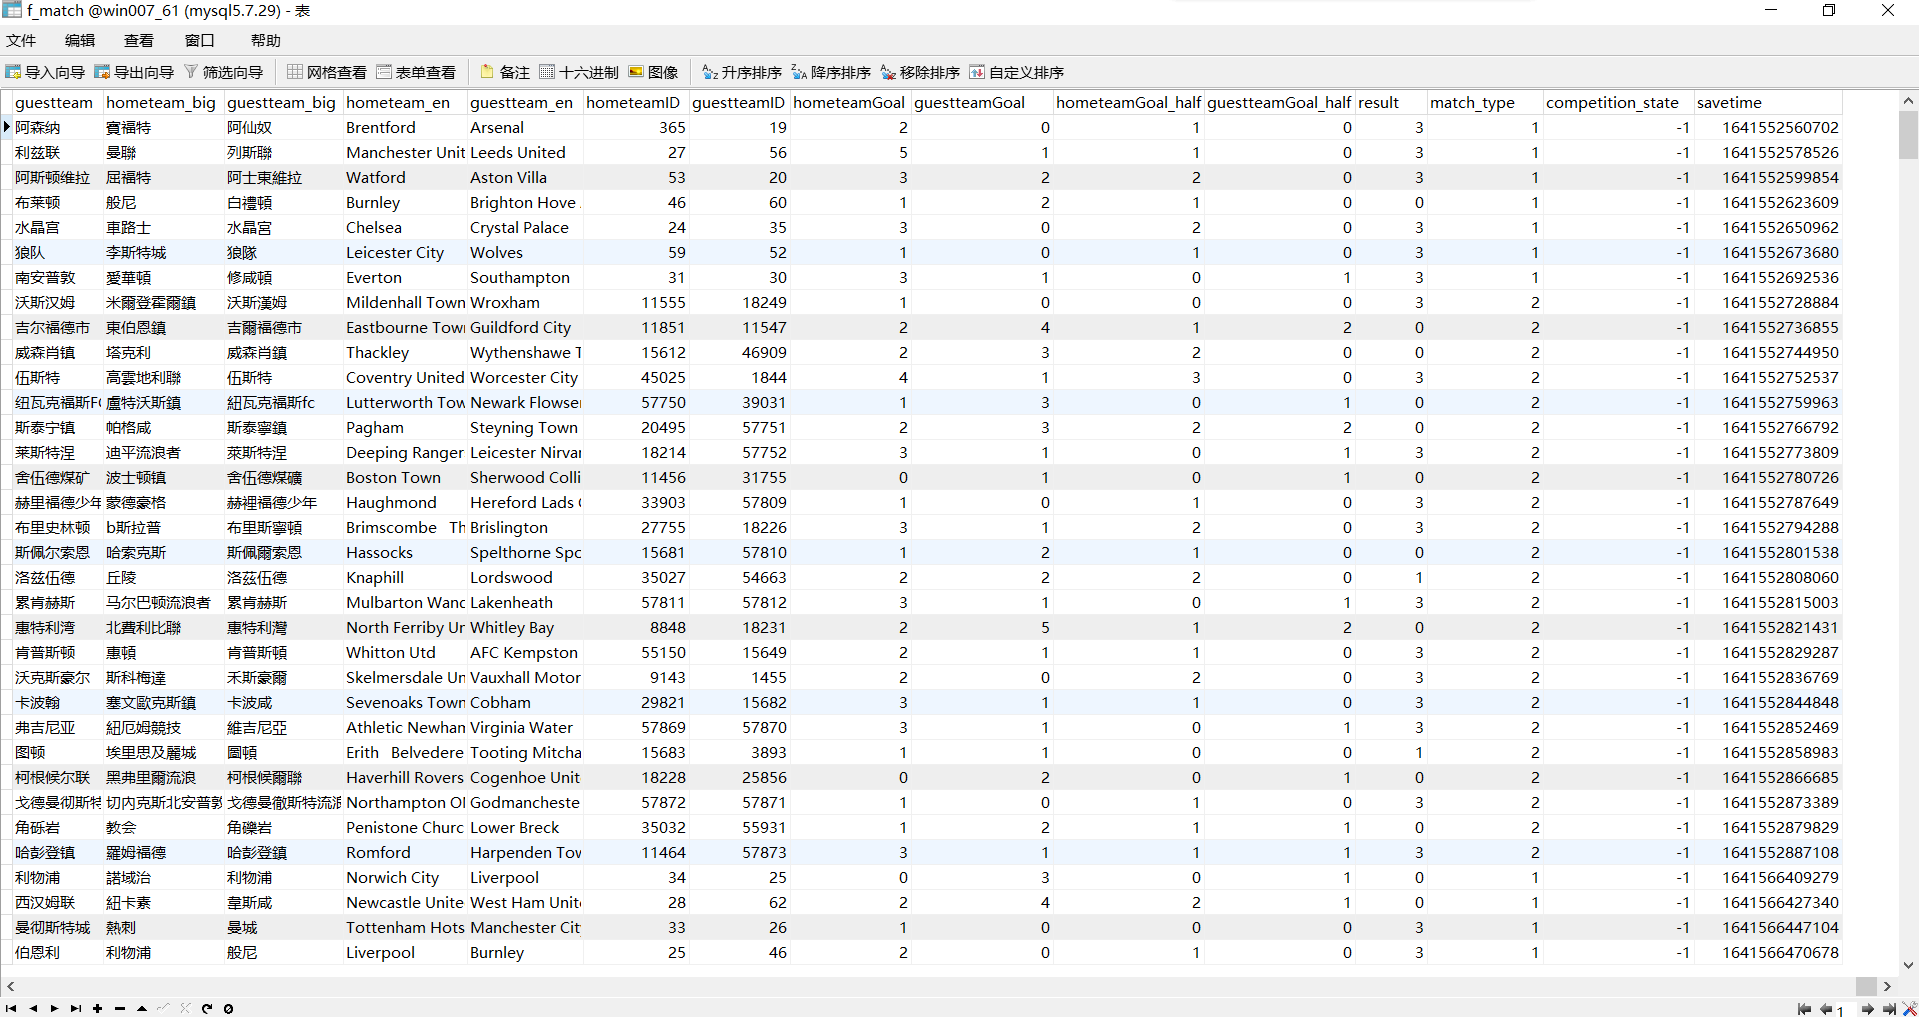The width and height of the screenshot is (1919, 1017).
Task: Click the vertical scrollbar up arrow
Action: click(1908, 100)
